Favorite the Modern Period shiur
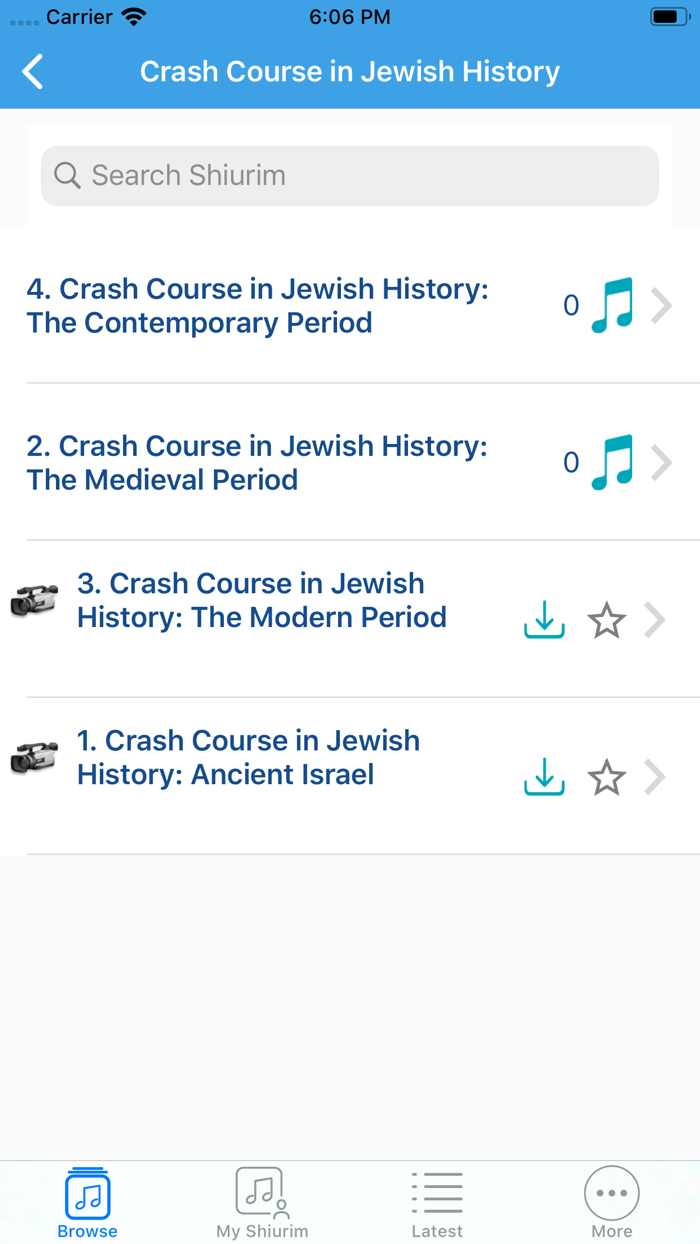 point(605,620)
